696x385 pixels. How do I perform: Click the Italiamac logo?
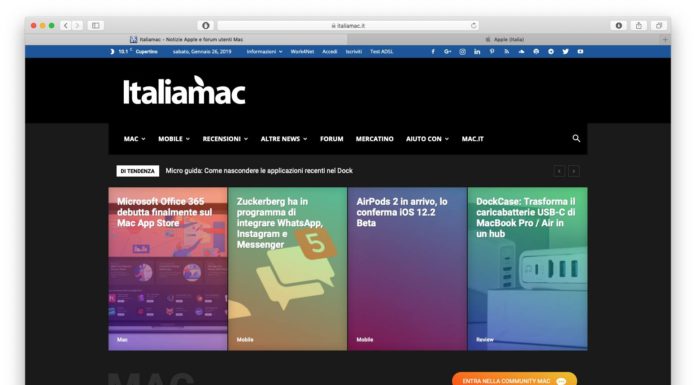pyautogui.click(x=184, y=91)
